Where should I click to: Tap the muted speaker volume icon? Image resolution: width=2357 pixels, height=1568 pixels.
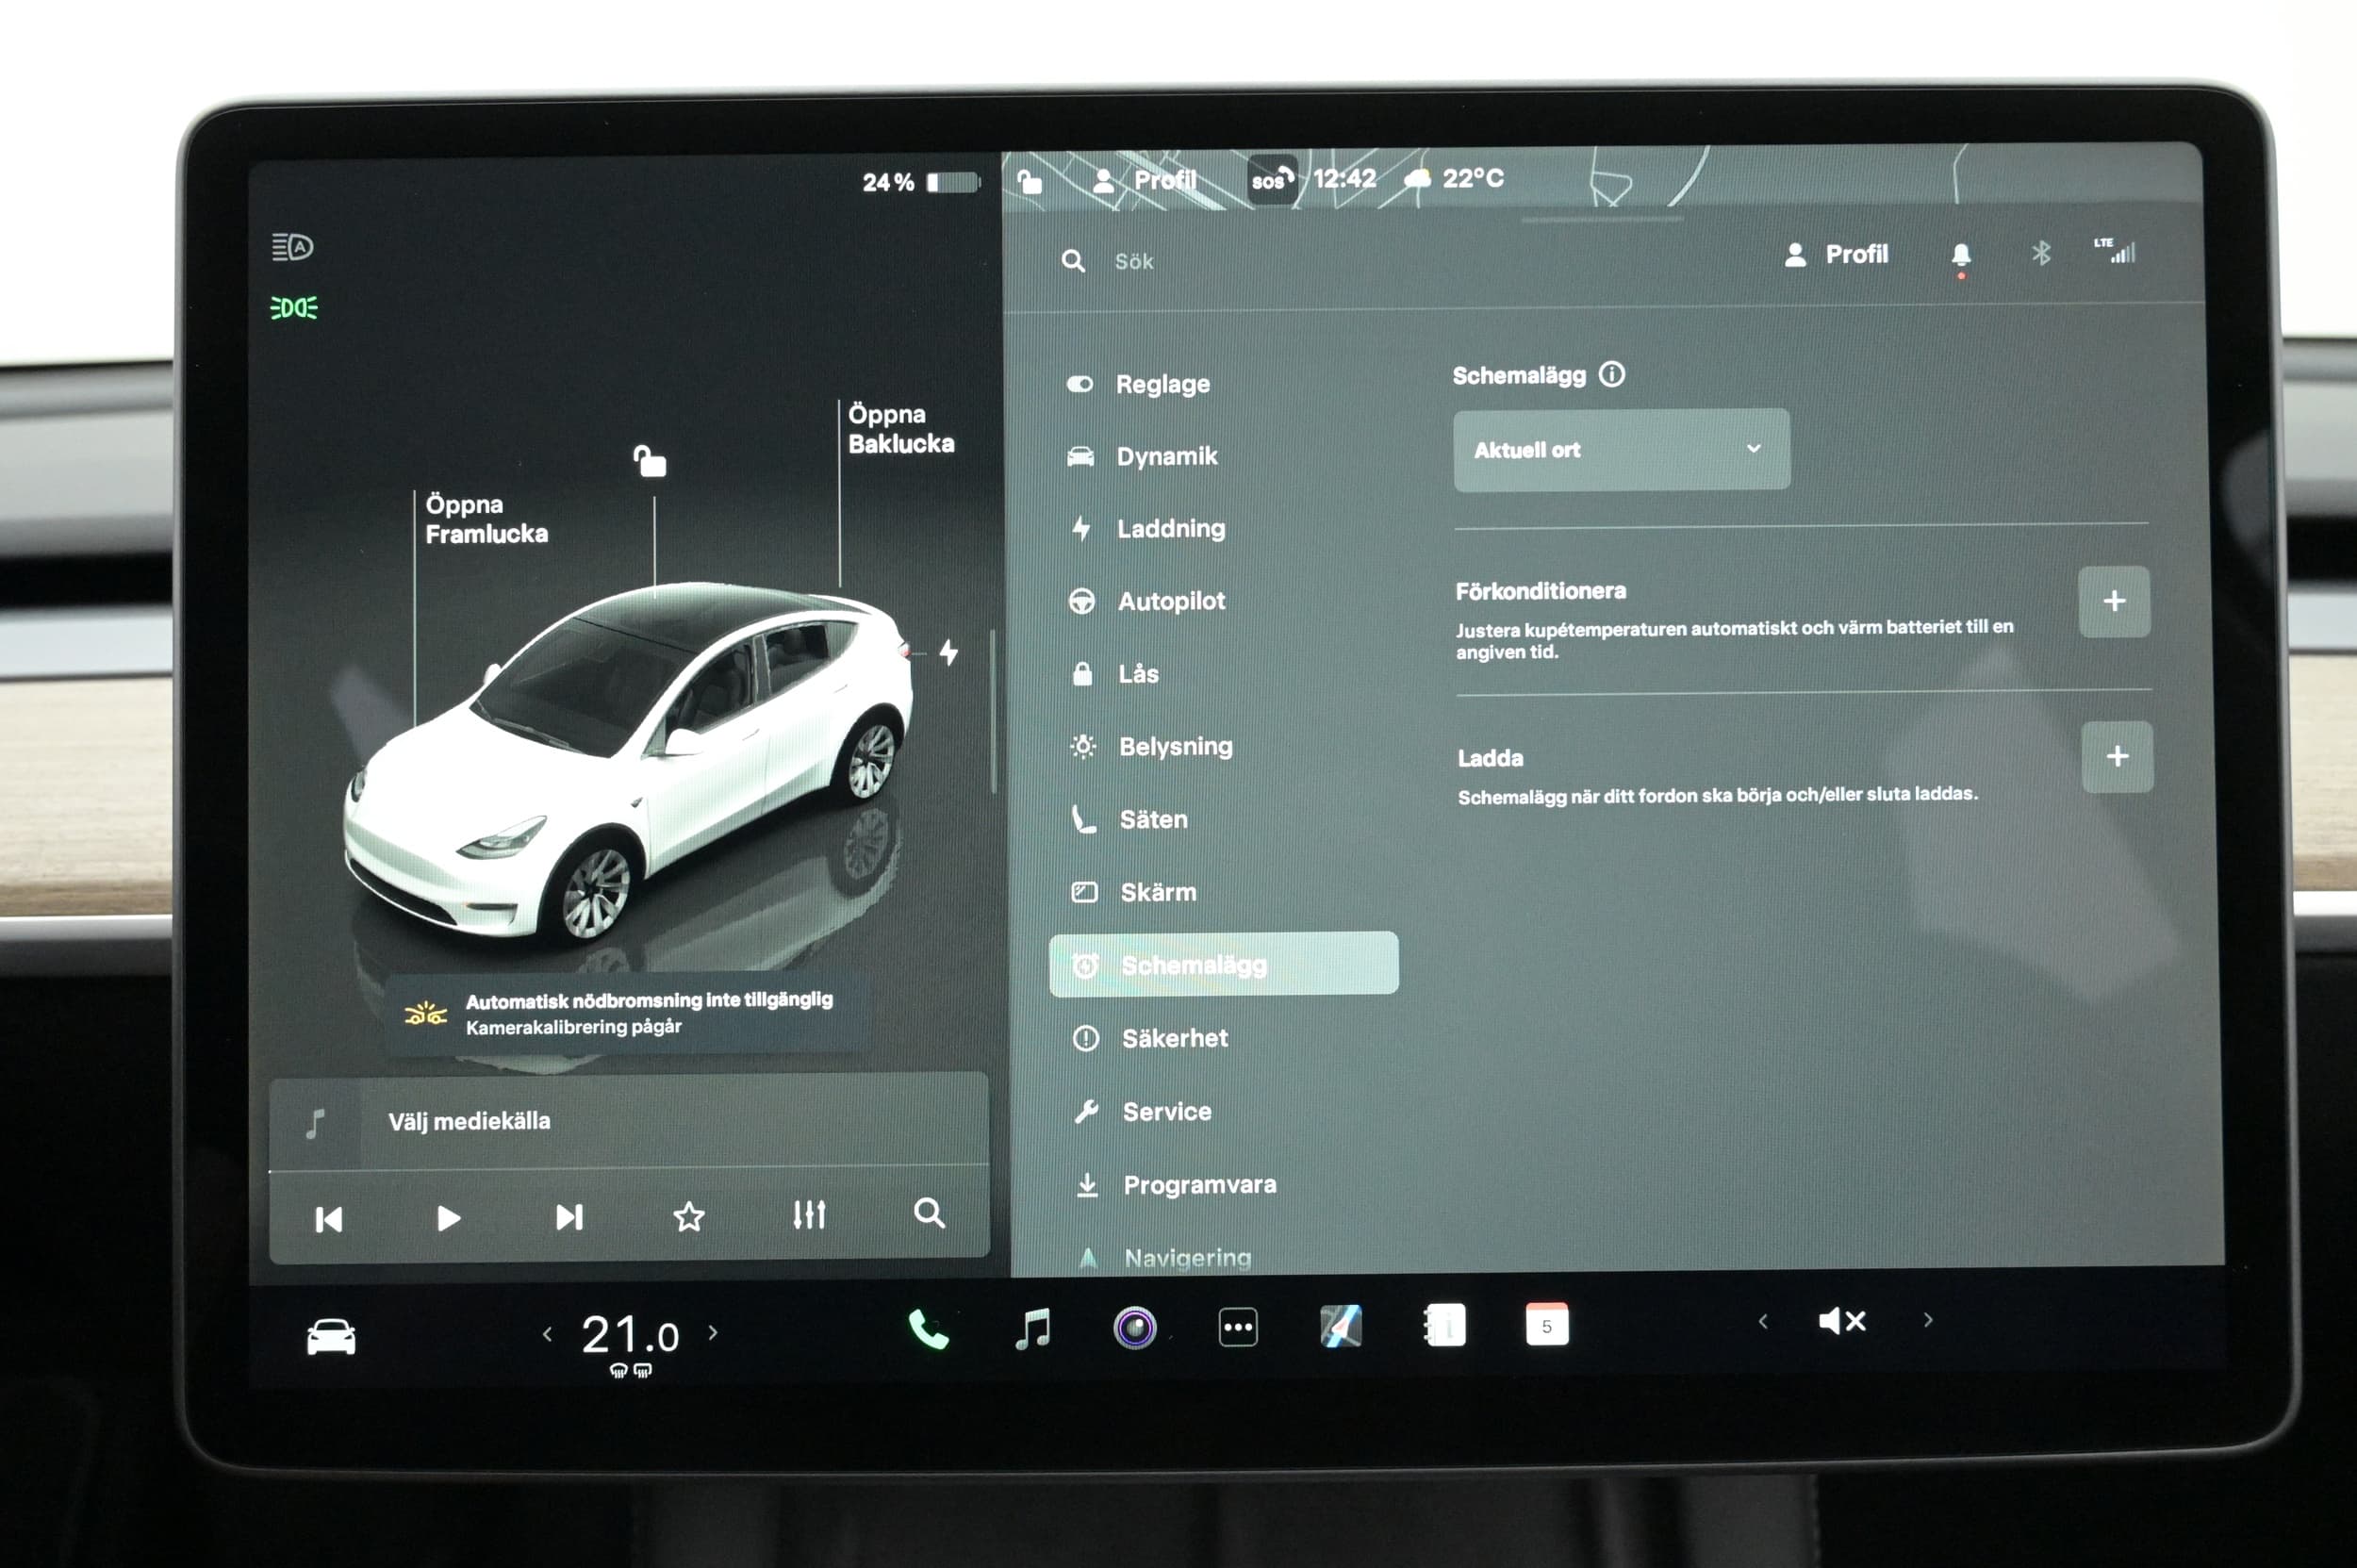pyautogui.click(x=1842, y=1322)
